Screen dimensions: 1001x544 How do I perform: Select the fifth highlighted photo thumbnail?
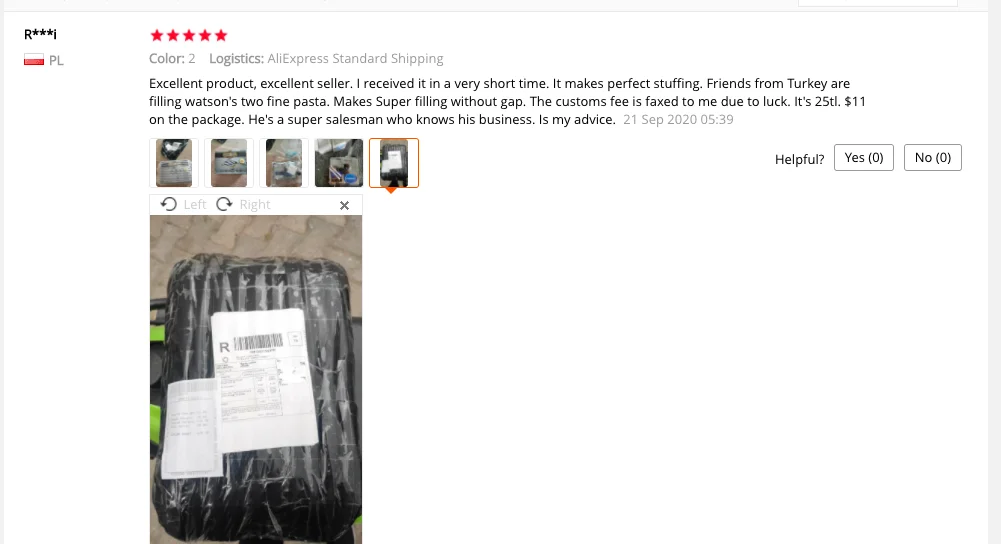[x=394, y=163]
